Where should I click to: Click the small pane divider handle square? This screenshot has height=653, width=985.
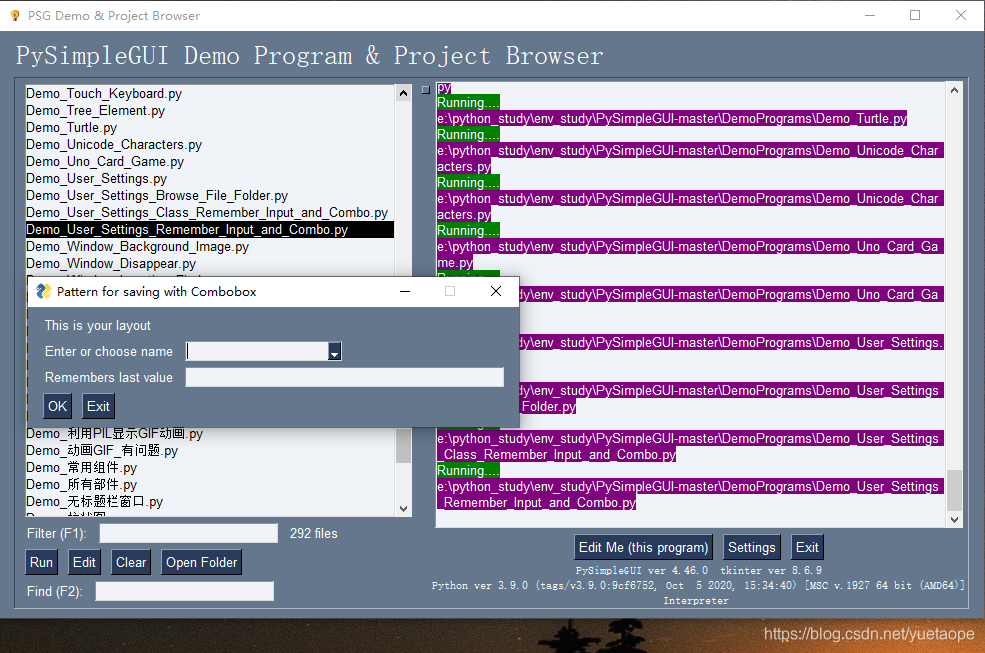426,90
